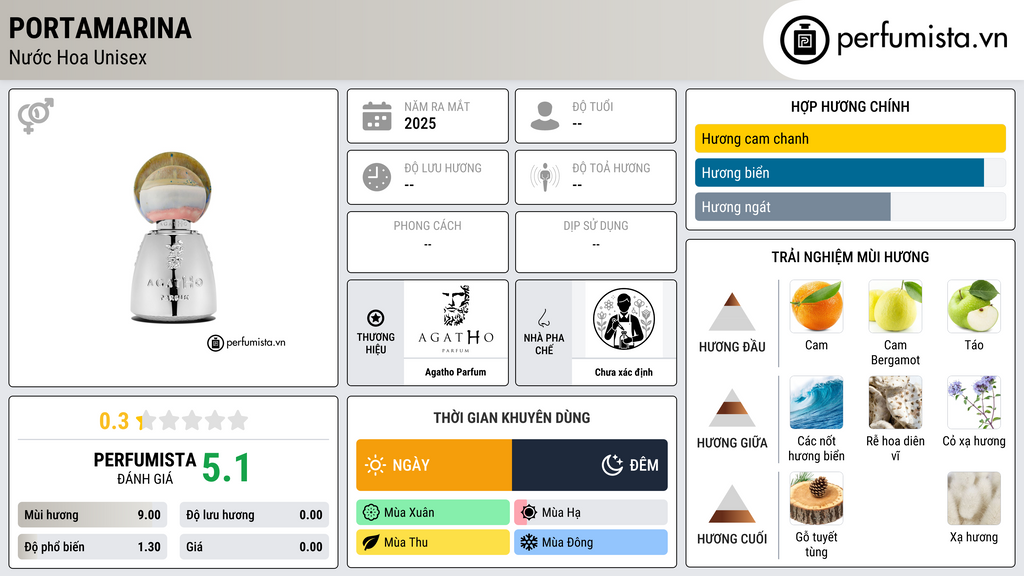Image resolution: width=1024 pixels, height=576 pixels.
Task: Select the Gỗ tuyết tùng note image
Action: point(816,498)
